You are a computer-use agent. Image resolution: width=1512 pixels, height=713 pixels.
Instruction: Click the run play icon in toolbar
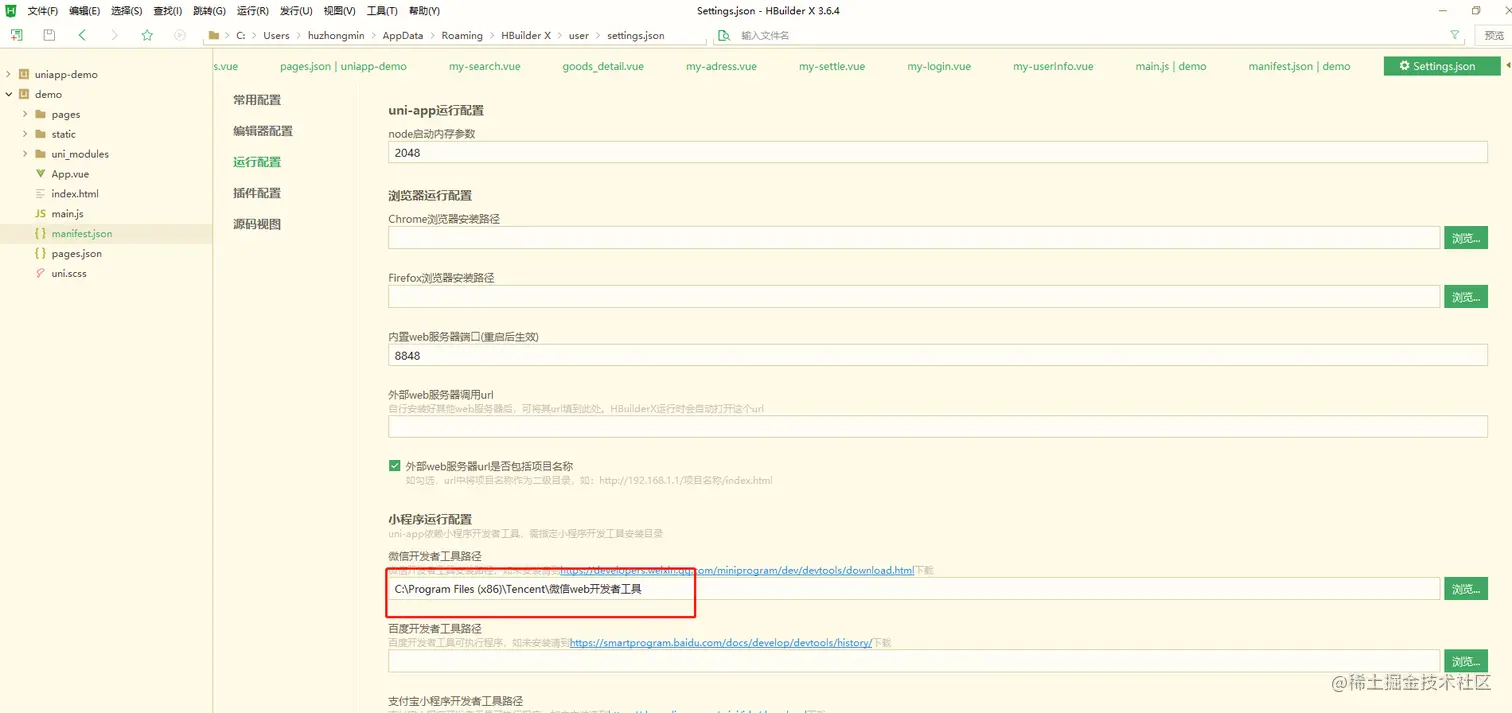(180, 35)
